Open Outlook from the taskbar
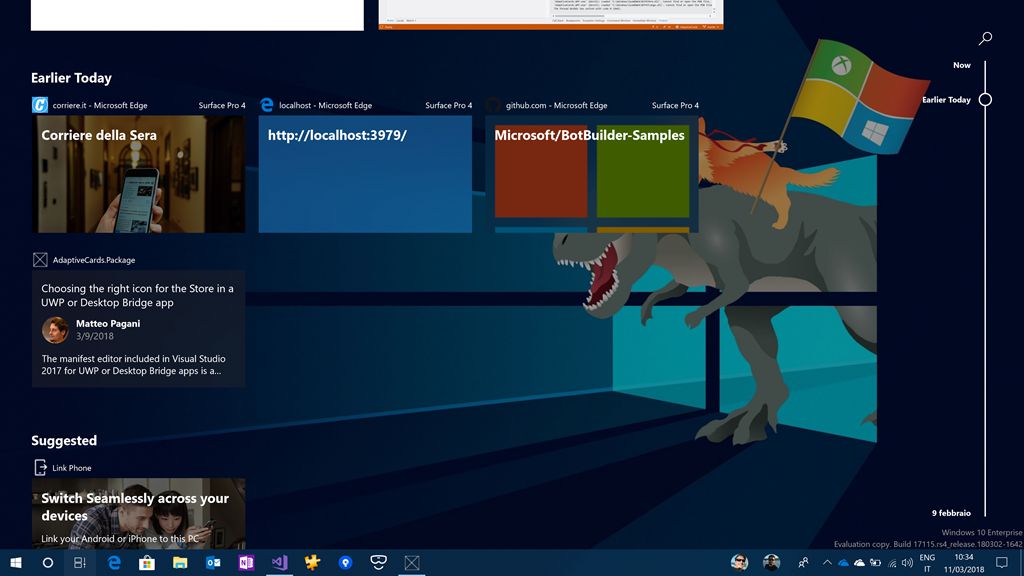 coord(214,562)
